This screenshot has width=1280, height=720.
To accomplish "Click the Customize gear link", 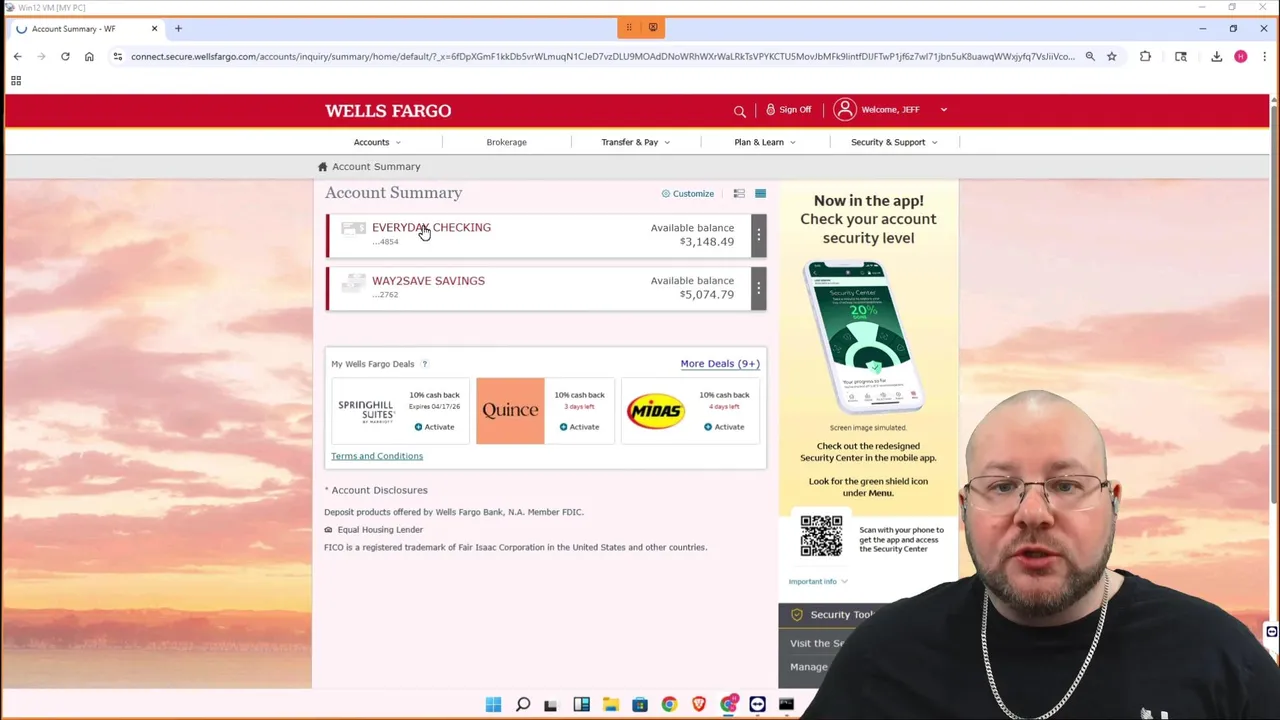I will (687, 194).
